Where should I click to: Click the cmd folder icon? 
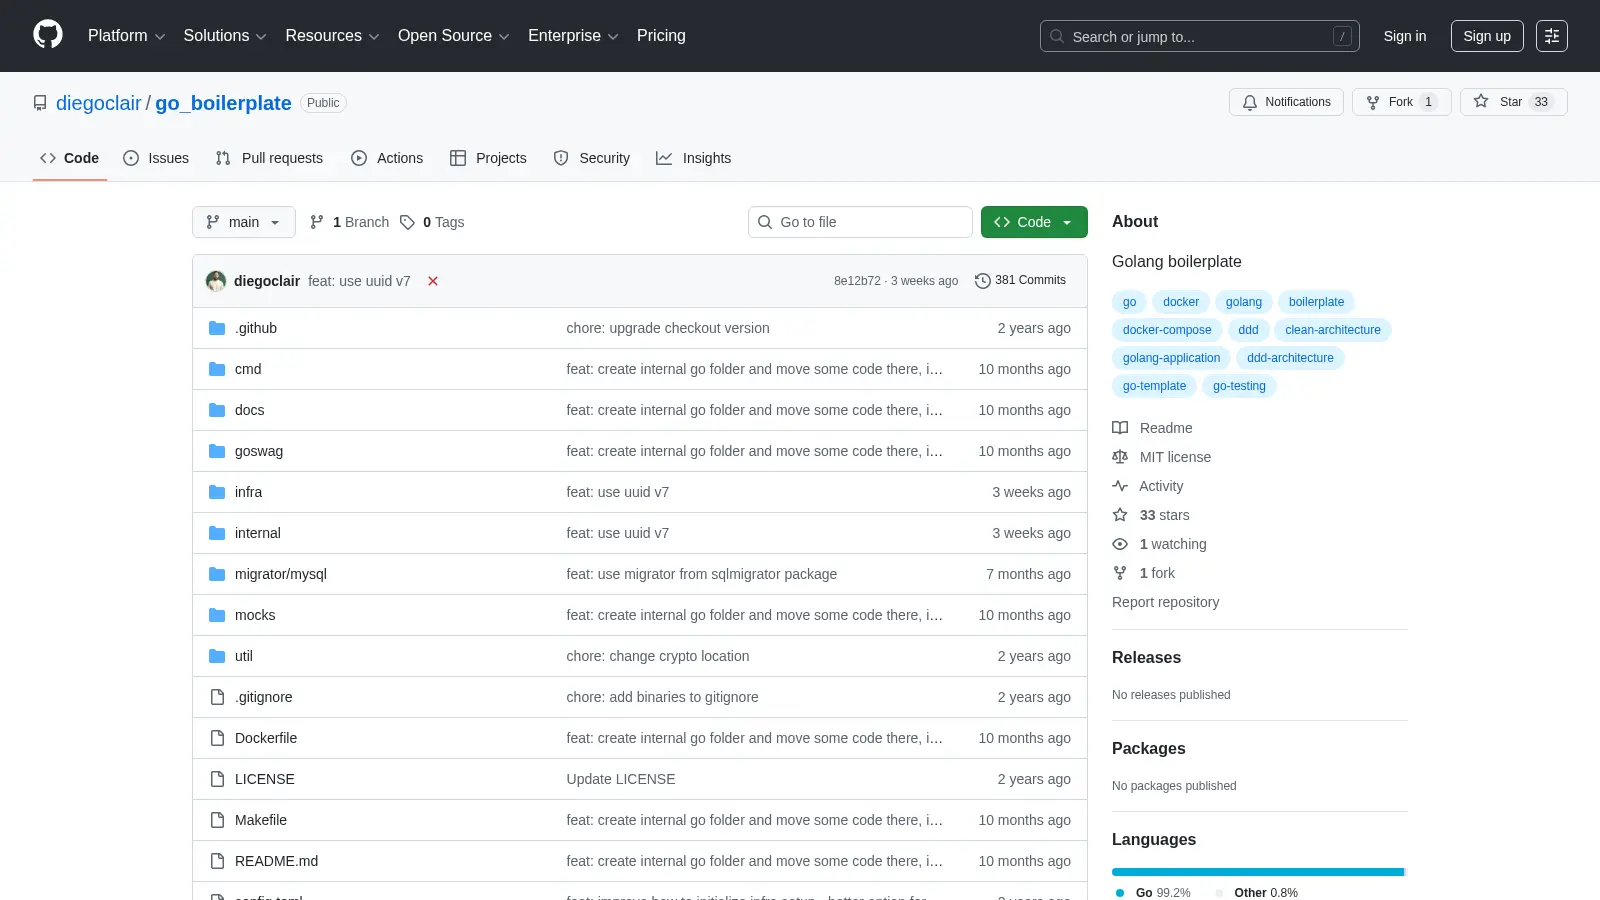pyautogui.click(x=217, y=369)
